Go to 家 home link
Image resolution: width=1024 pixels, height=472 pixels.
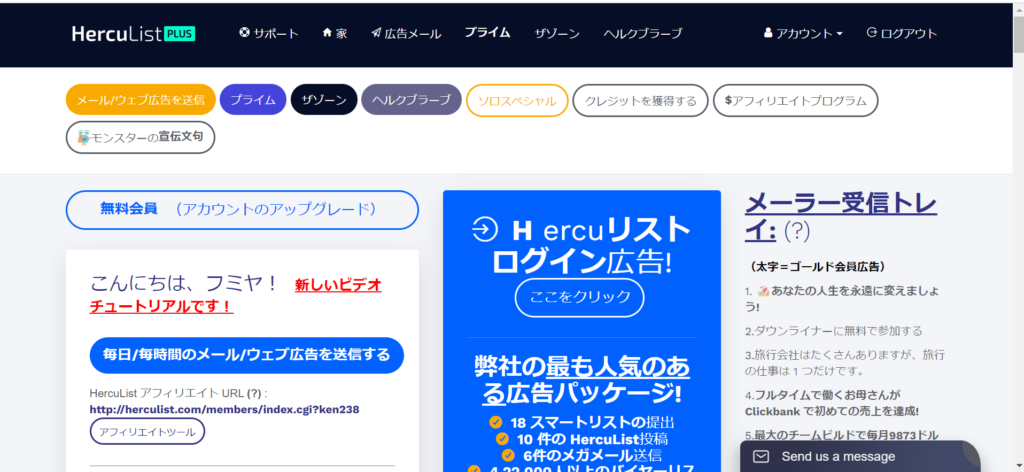coord(335,33)
